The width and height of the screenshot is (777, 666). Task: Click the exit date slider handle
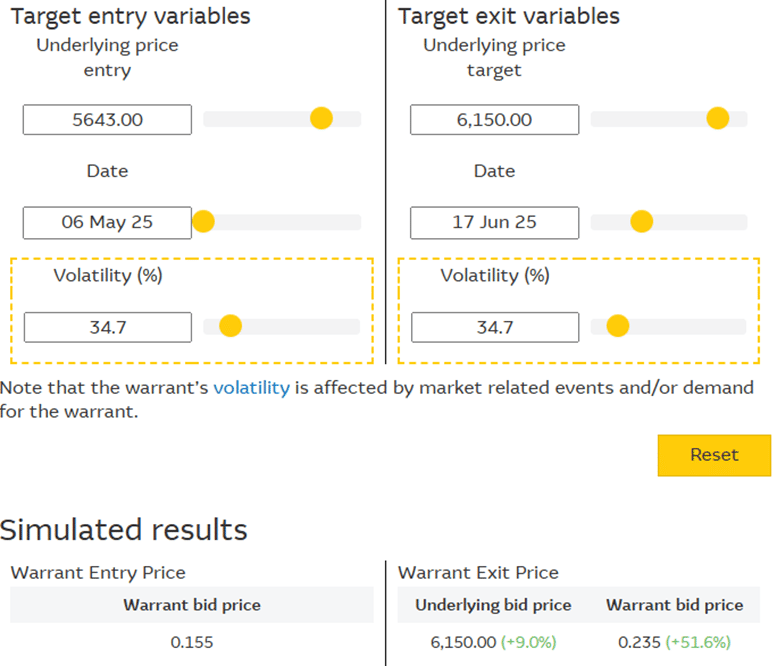[642, 222]
